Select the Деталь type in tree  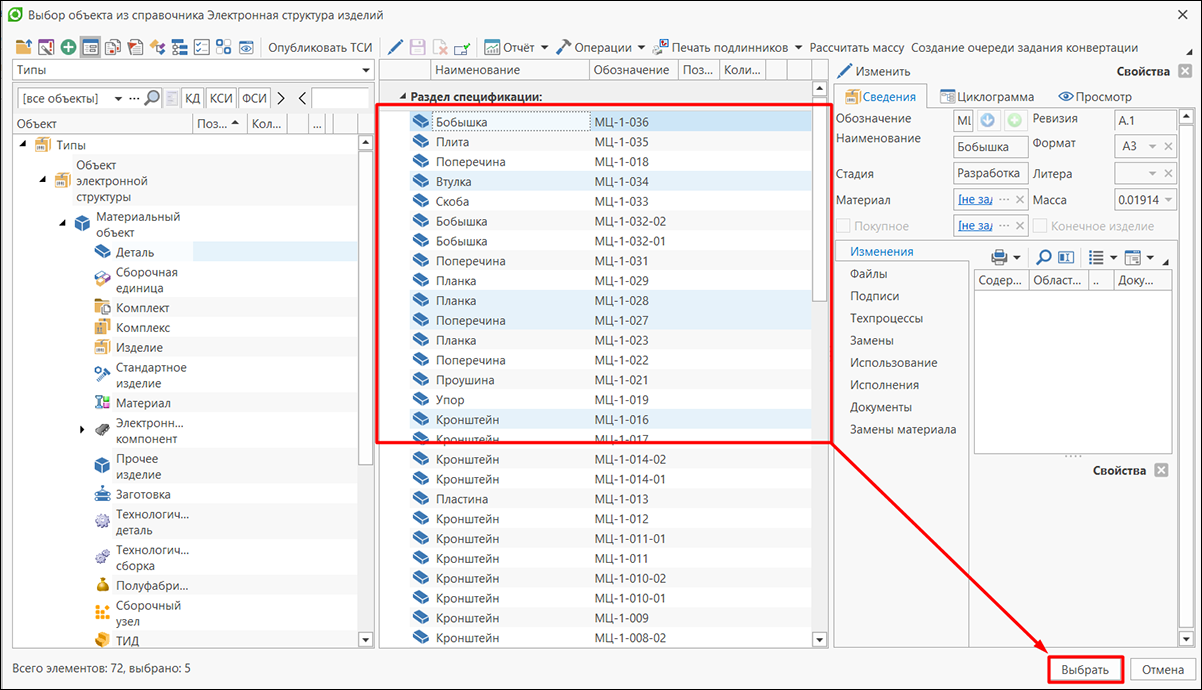pos(135,252)
